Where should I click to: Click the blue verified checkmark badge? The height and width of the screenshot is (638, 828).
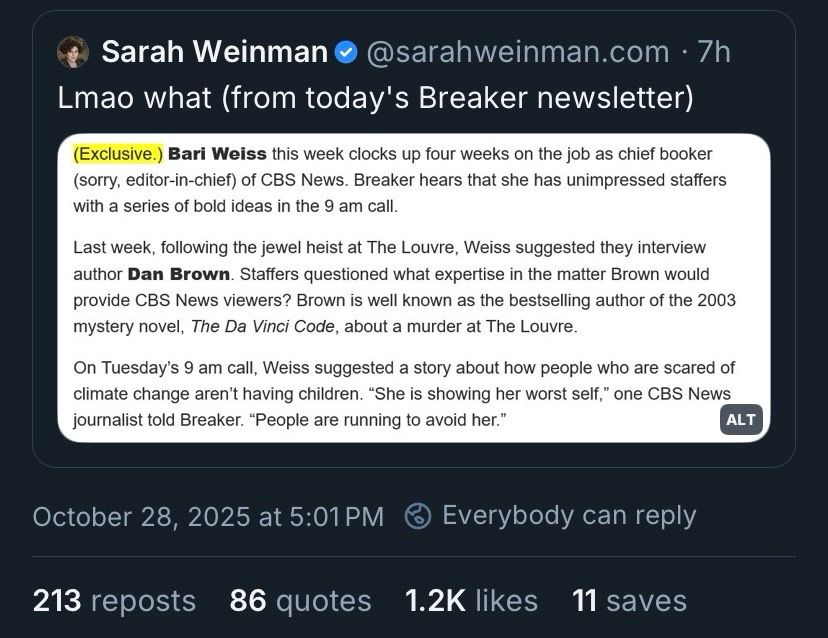(345, 52)
